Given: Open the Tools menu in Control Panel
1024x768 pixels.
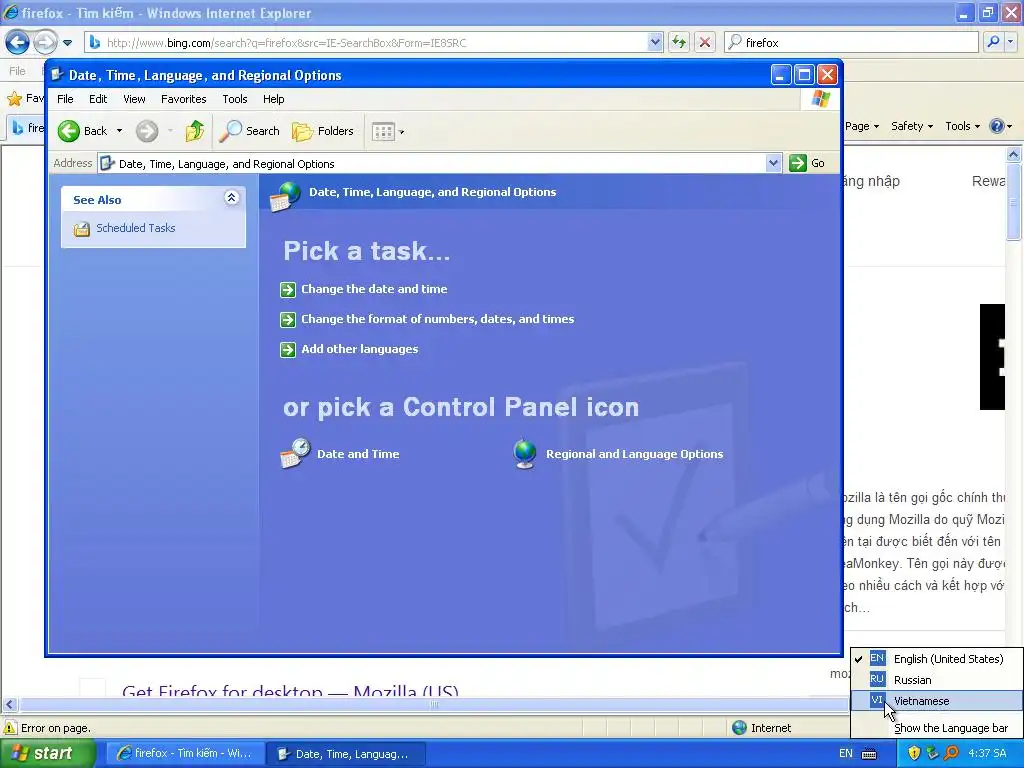Looking at the screenshot, I should 234,99.
